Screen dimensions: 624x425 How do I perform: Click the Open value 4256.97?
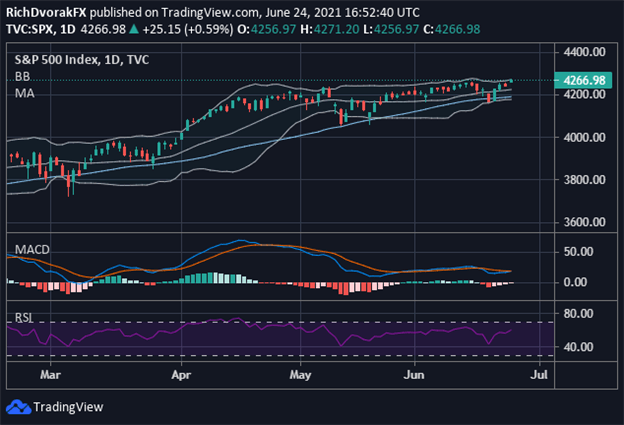tap(273, 29)
